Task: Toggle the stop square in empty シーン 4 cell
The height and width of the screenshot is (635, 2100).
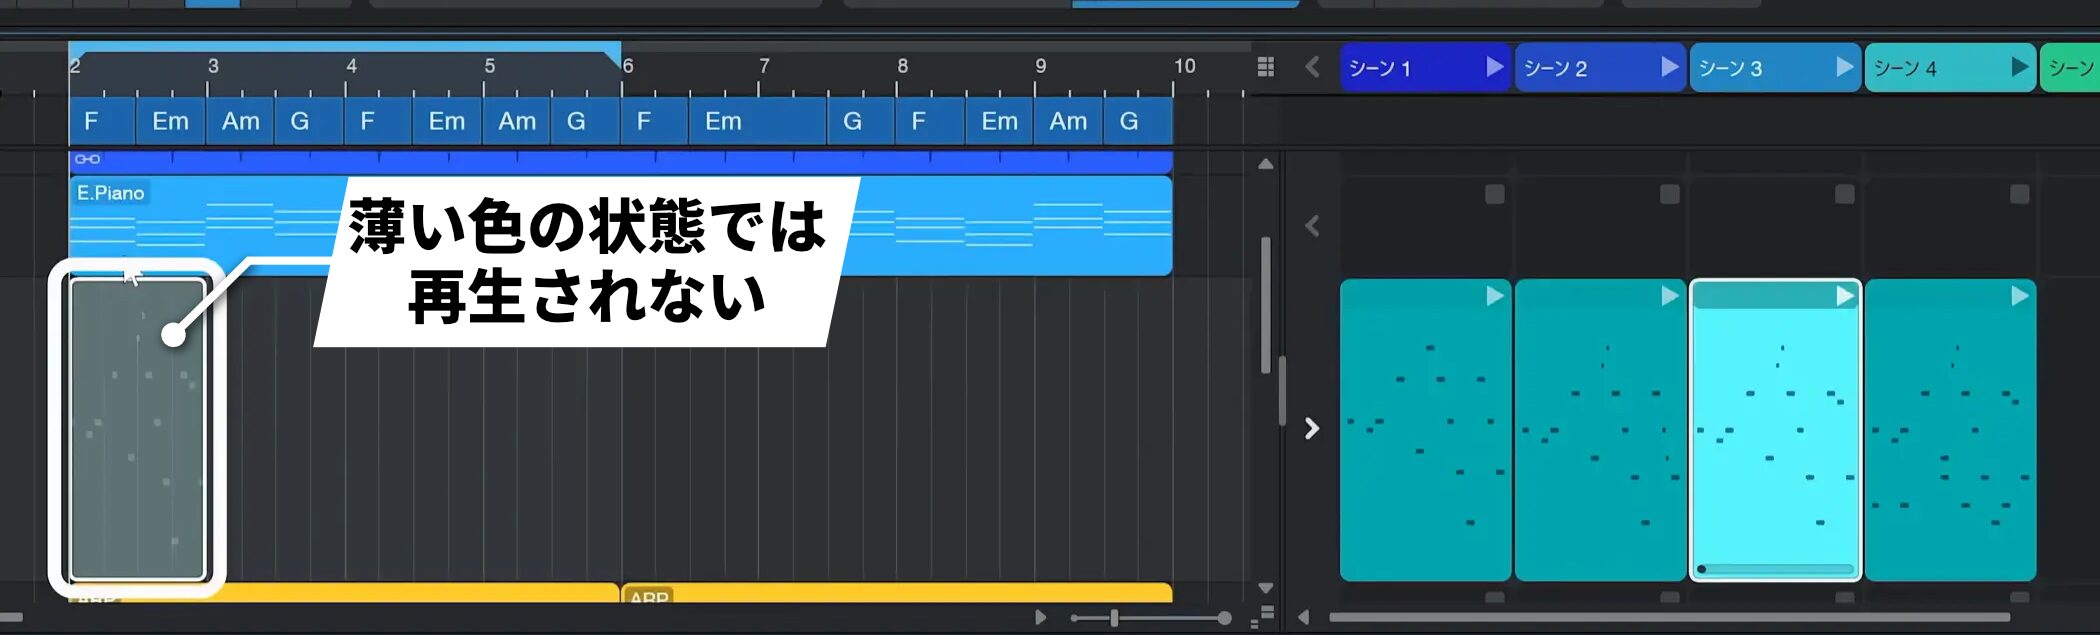Action: (2019, 194)
